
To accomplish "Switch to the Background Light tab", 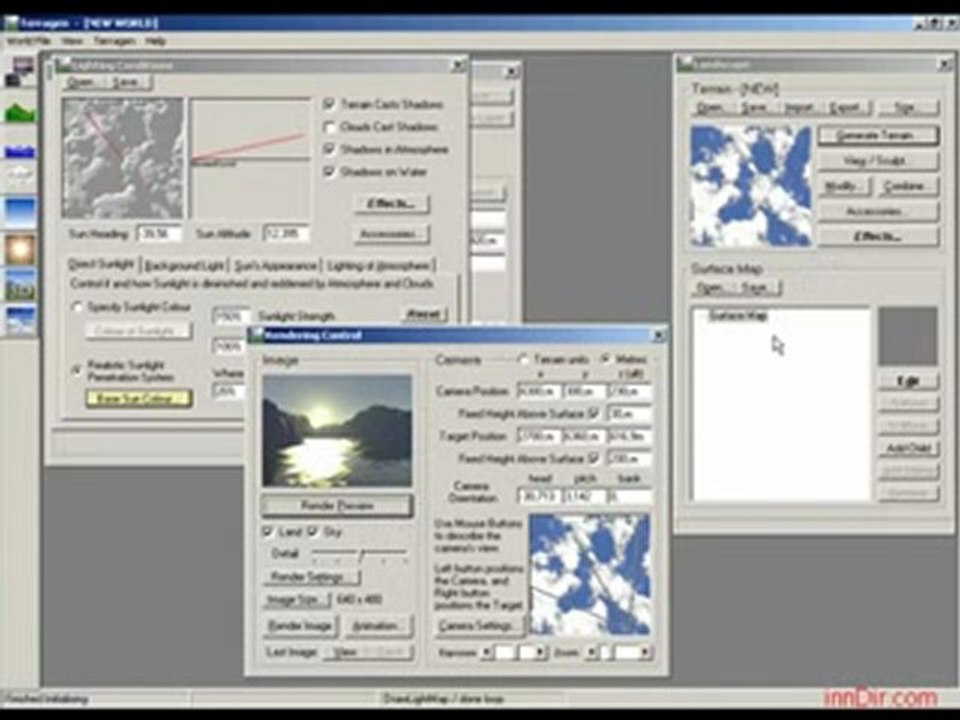I will click(x=184, y=266).
